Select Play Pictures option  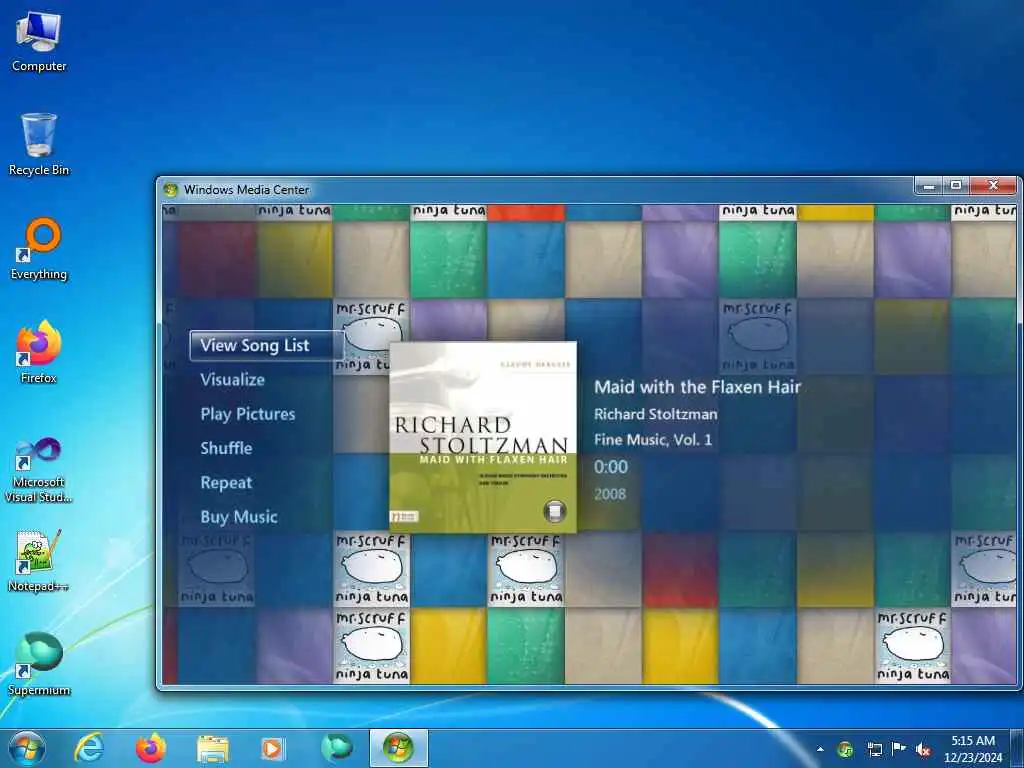[248, 414]
